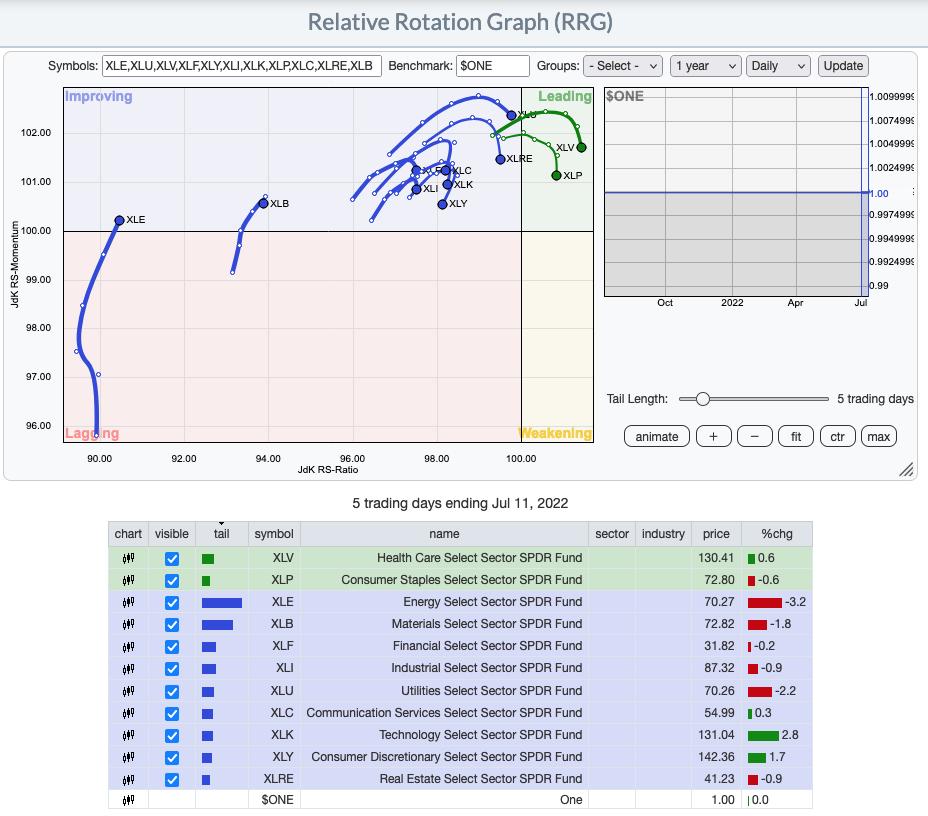Sort table by %chg column header

[x=776, y=534]
